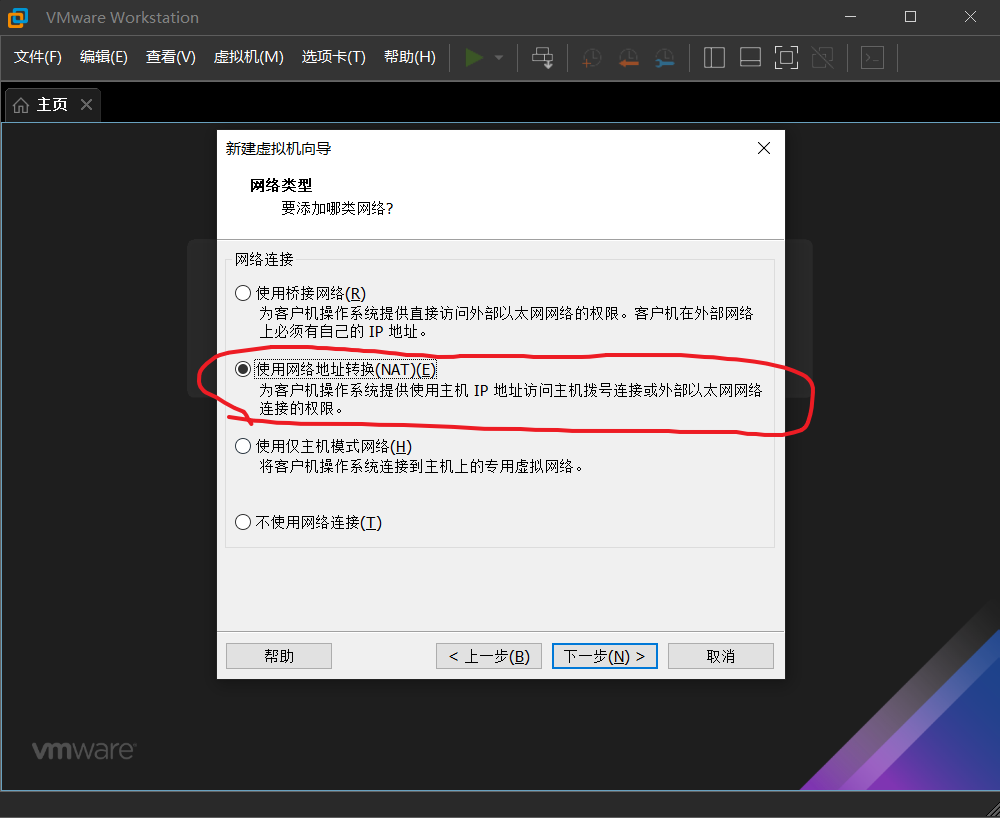The height and width of the screenshot is (818, 1000).
Task: Click the Home tab house icon
Action: [x=21, y=105]
